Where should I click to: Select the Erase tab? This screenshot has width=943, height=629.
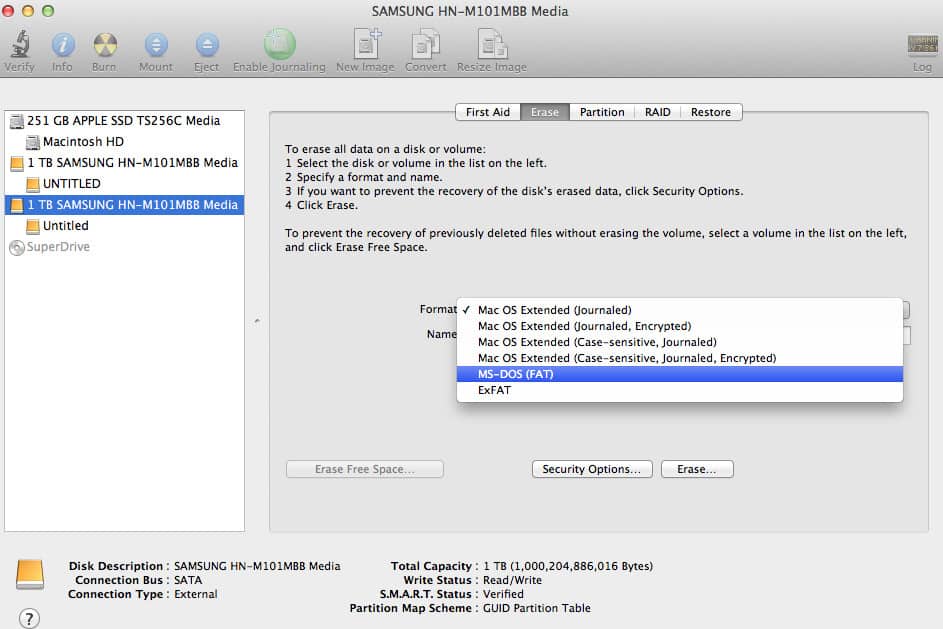545,112
